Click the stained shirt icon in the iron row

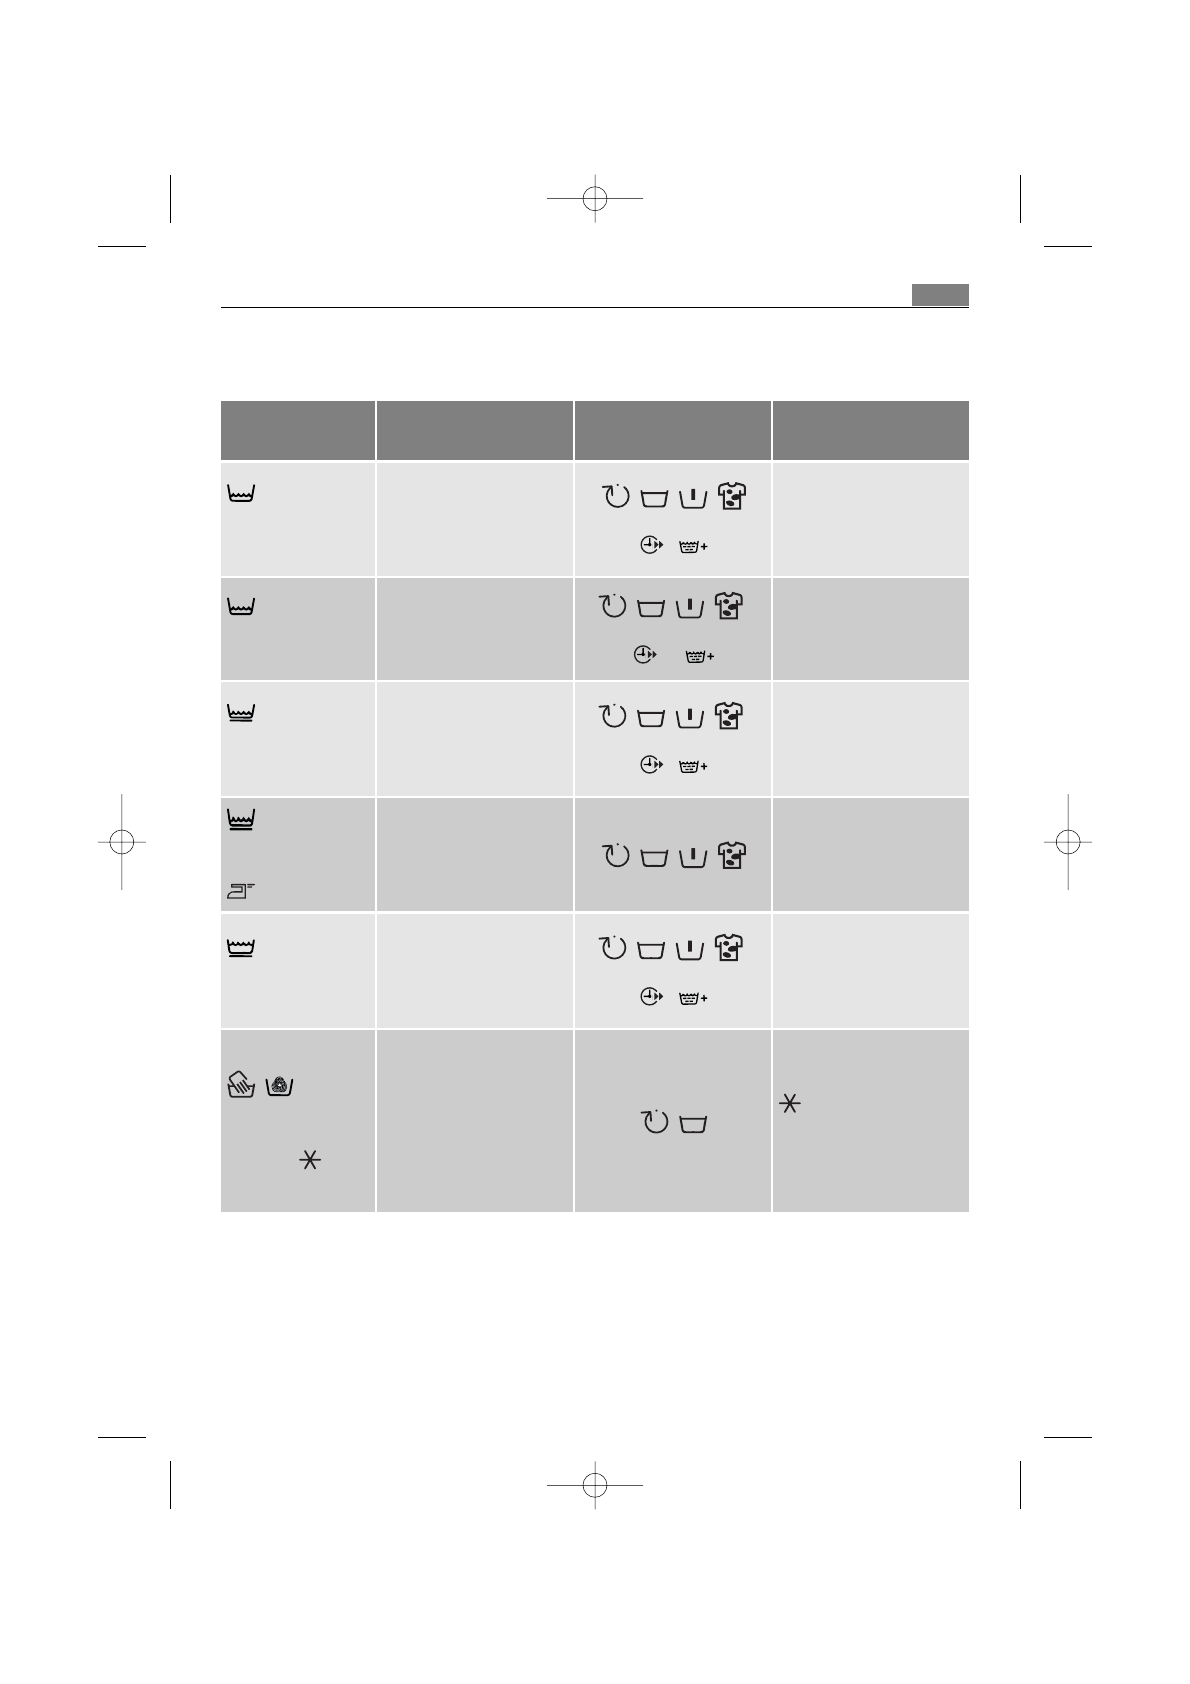coord(731,856)
